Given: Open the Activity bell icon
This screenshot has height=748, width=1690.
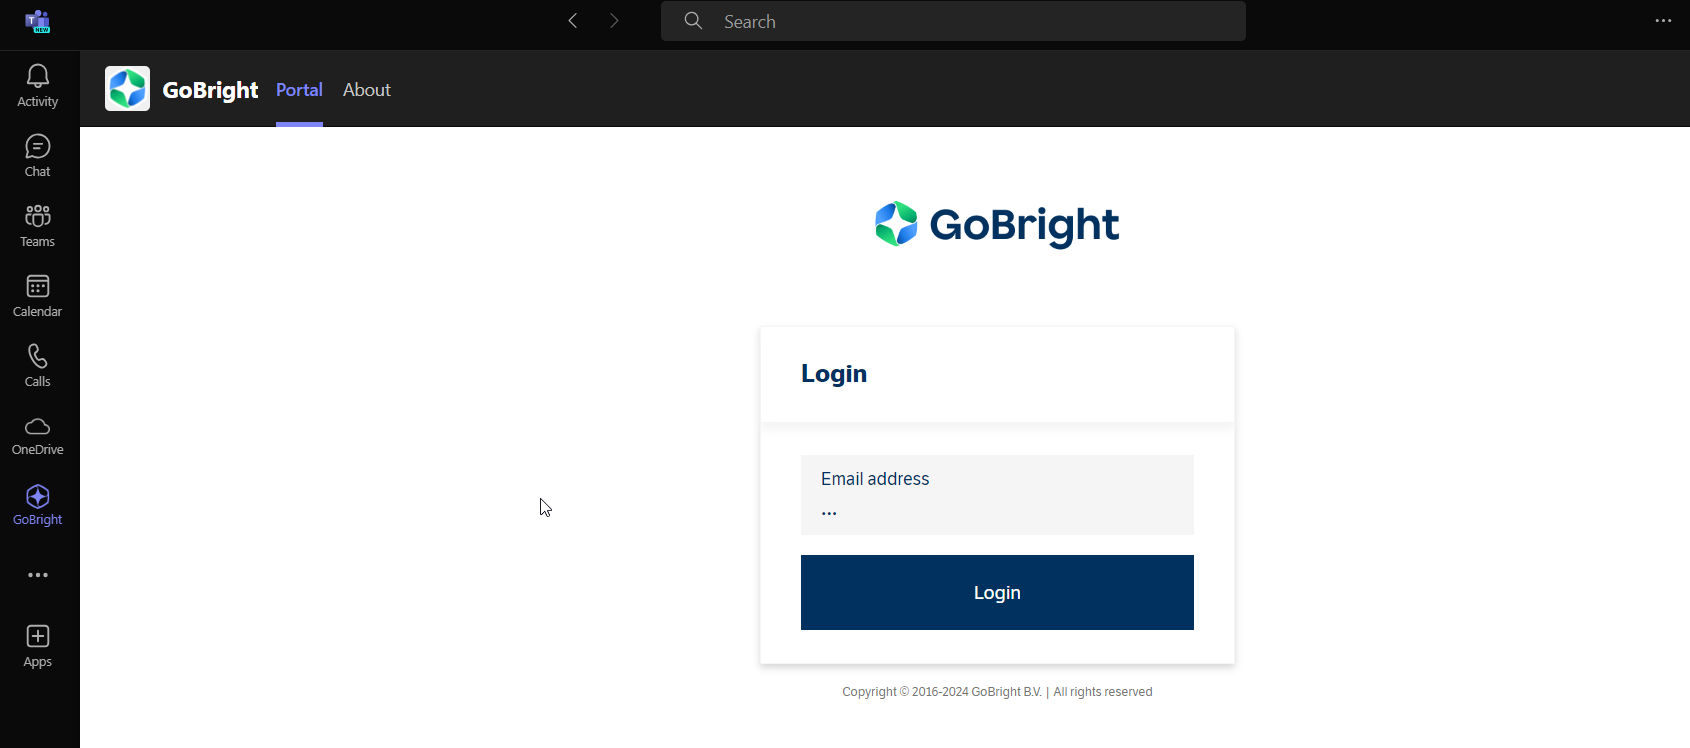Looking at the screenshot, I should 38,86.
